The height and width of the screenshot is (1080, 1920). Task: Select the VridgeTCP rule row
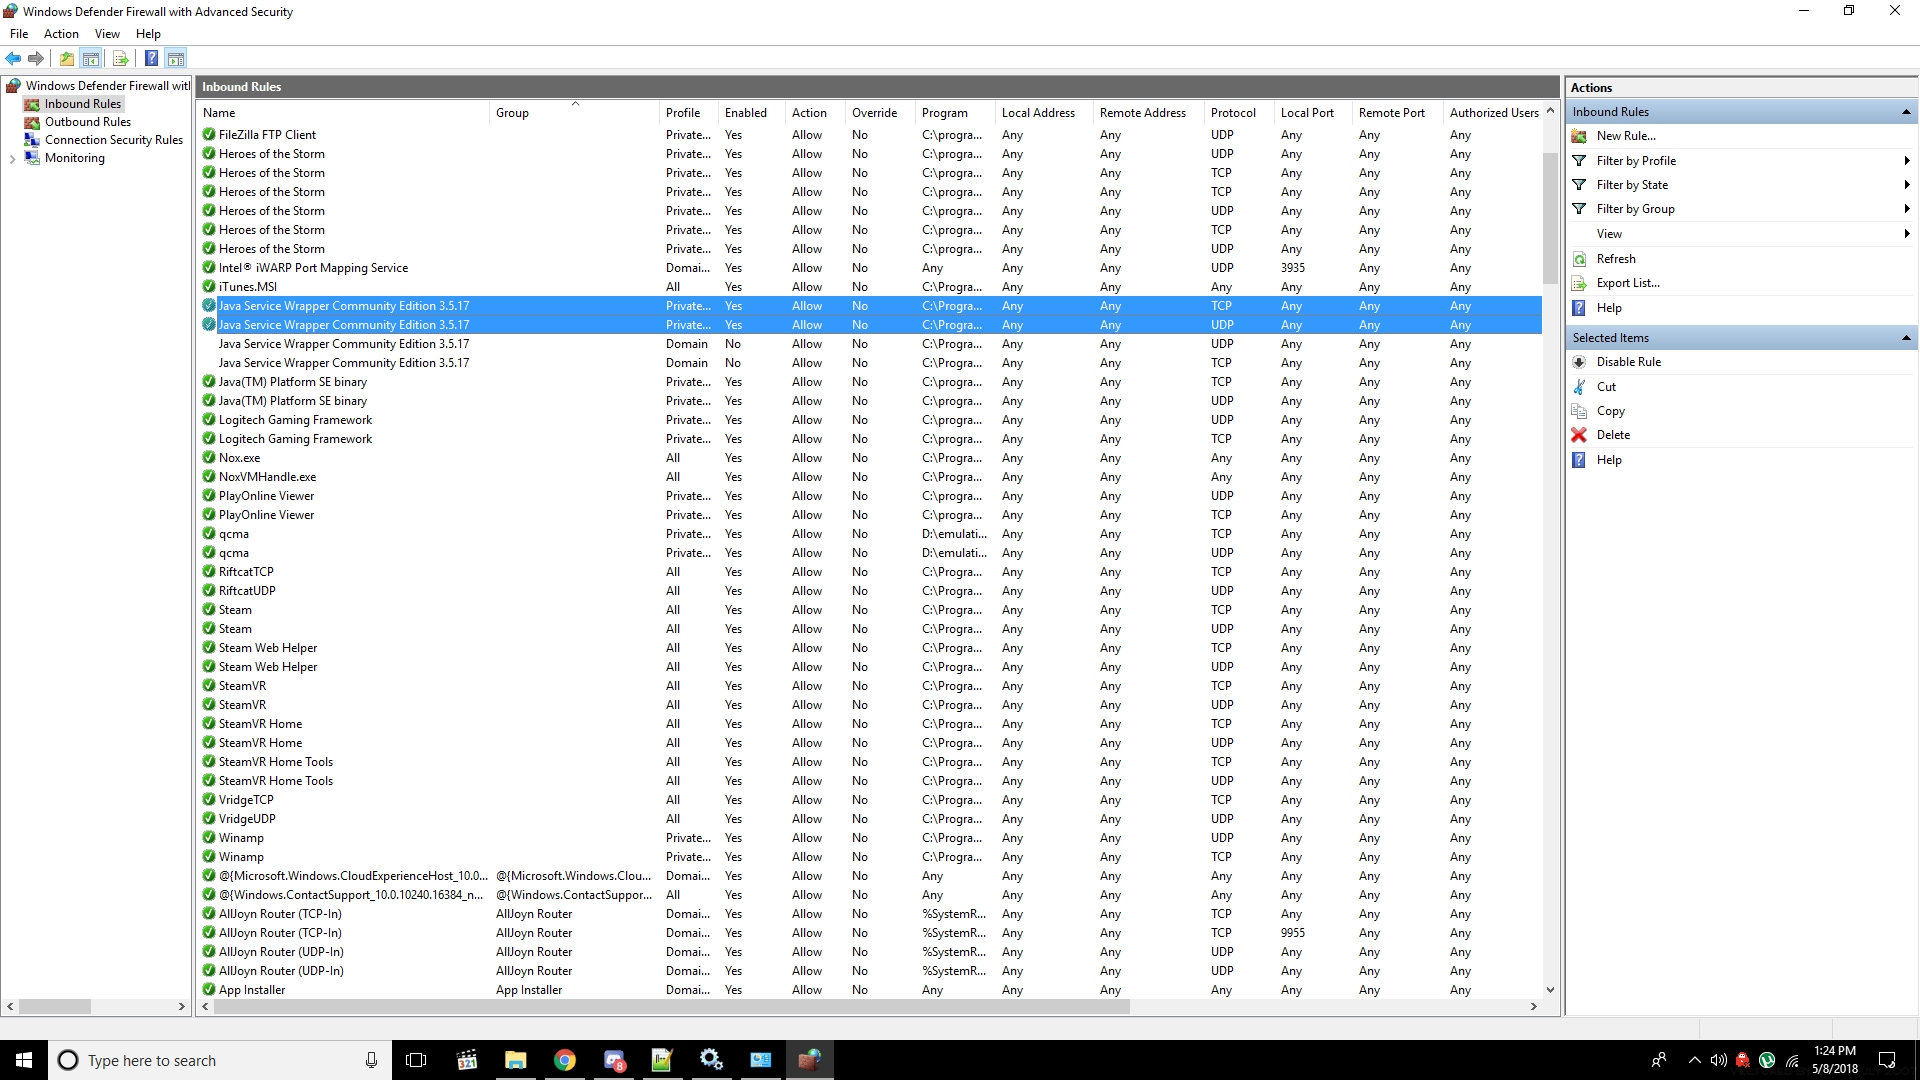870,800
